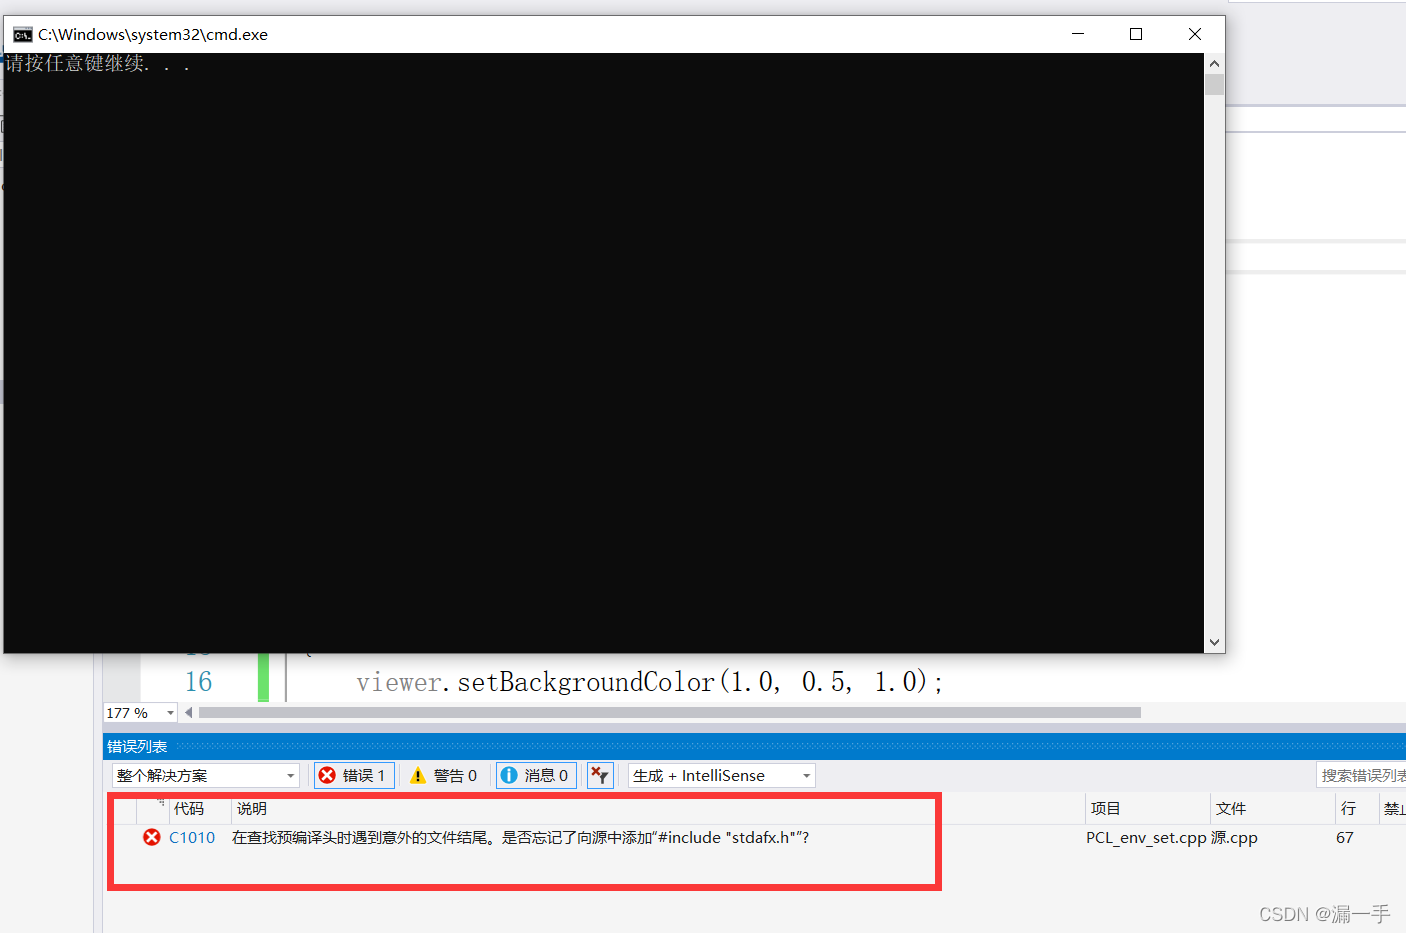Open the 177 % zoom dropdown

click(x=140, y=713)
